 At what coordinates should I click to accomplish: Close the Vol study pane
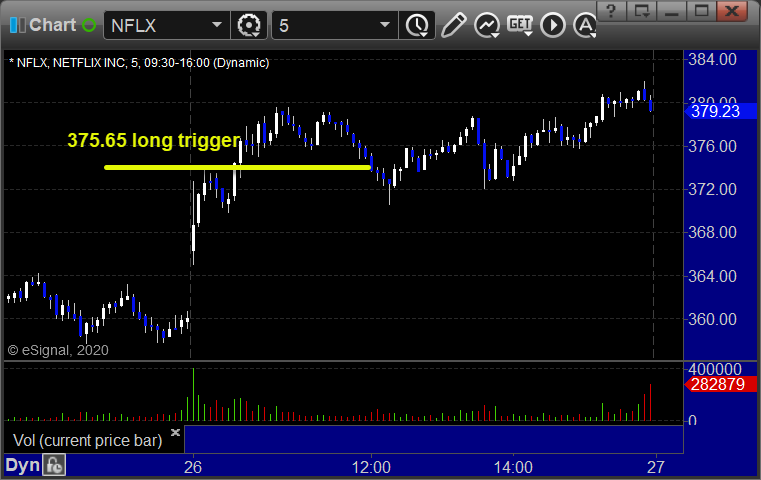[x=175, y=432]
